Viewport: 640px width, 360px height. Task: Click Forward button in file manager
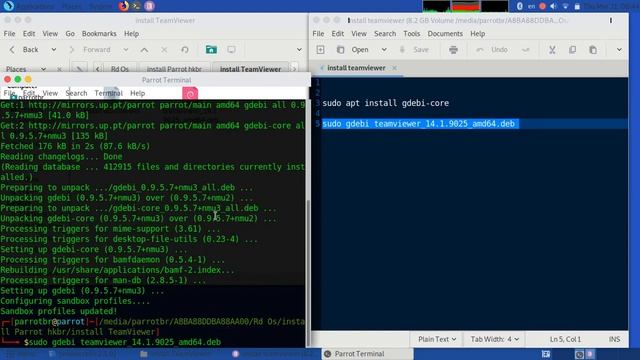pyautogui.click(x=91, y=49)
